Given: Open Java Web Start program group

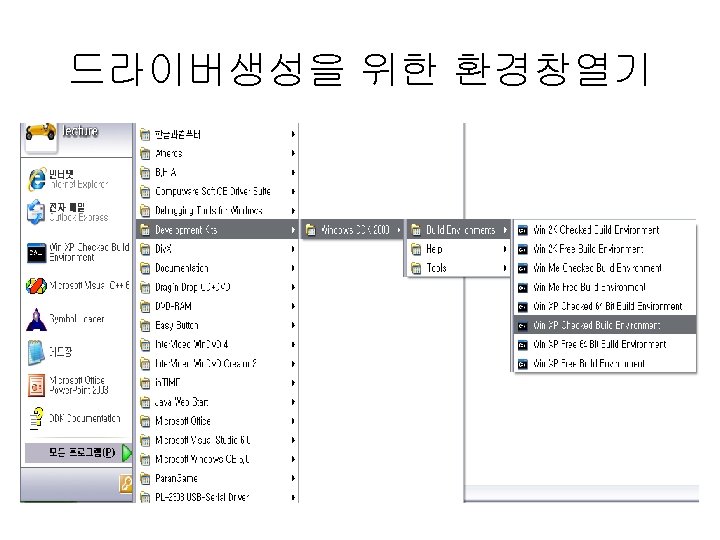Looking at the screenshot, I should click(x=218, y=402).
